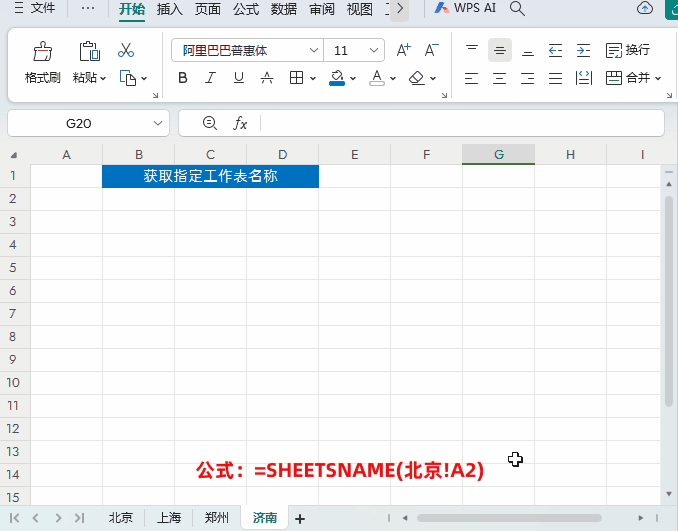678x531 pixels.
Task: Toggle italic formatting
Action: (x=211, y=78)
